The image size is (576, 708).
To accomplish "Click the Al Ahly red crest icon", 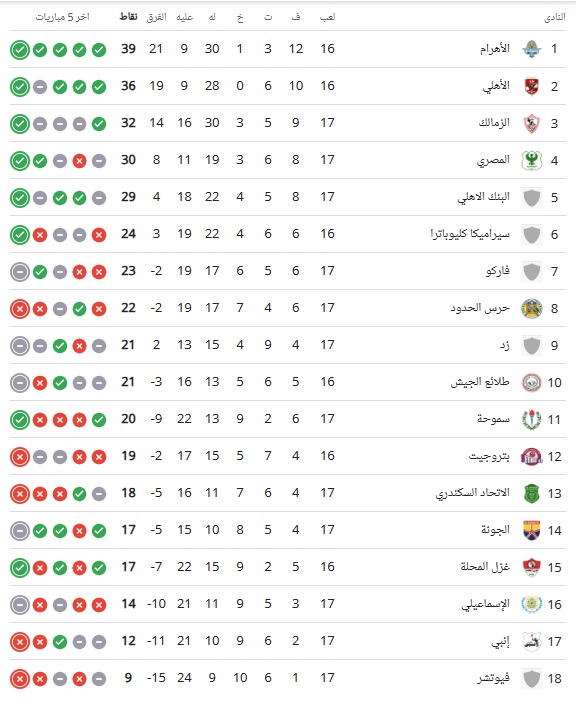I will pos(531,86).
